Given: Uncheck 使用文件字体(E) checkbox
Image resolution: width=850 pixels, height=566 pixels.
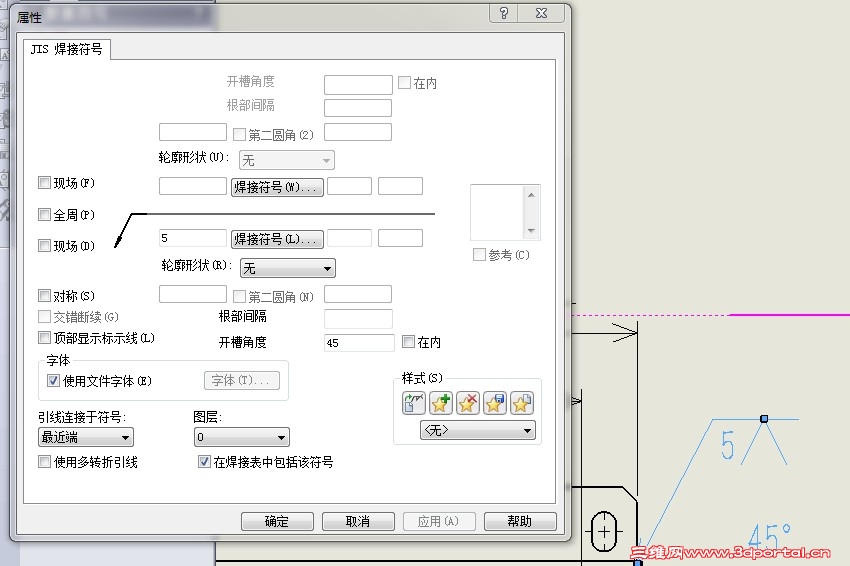Looking at the screenshot, I should 53,381.
